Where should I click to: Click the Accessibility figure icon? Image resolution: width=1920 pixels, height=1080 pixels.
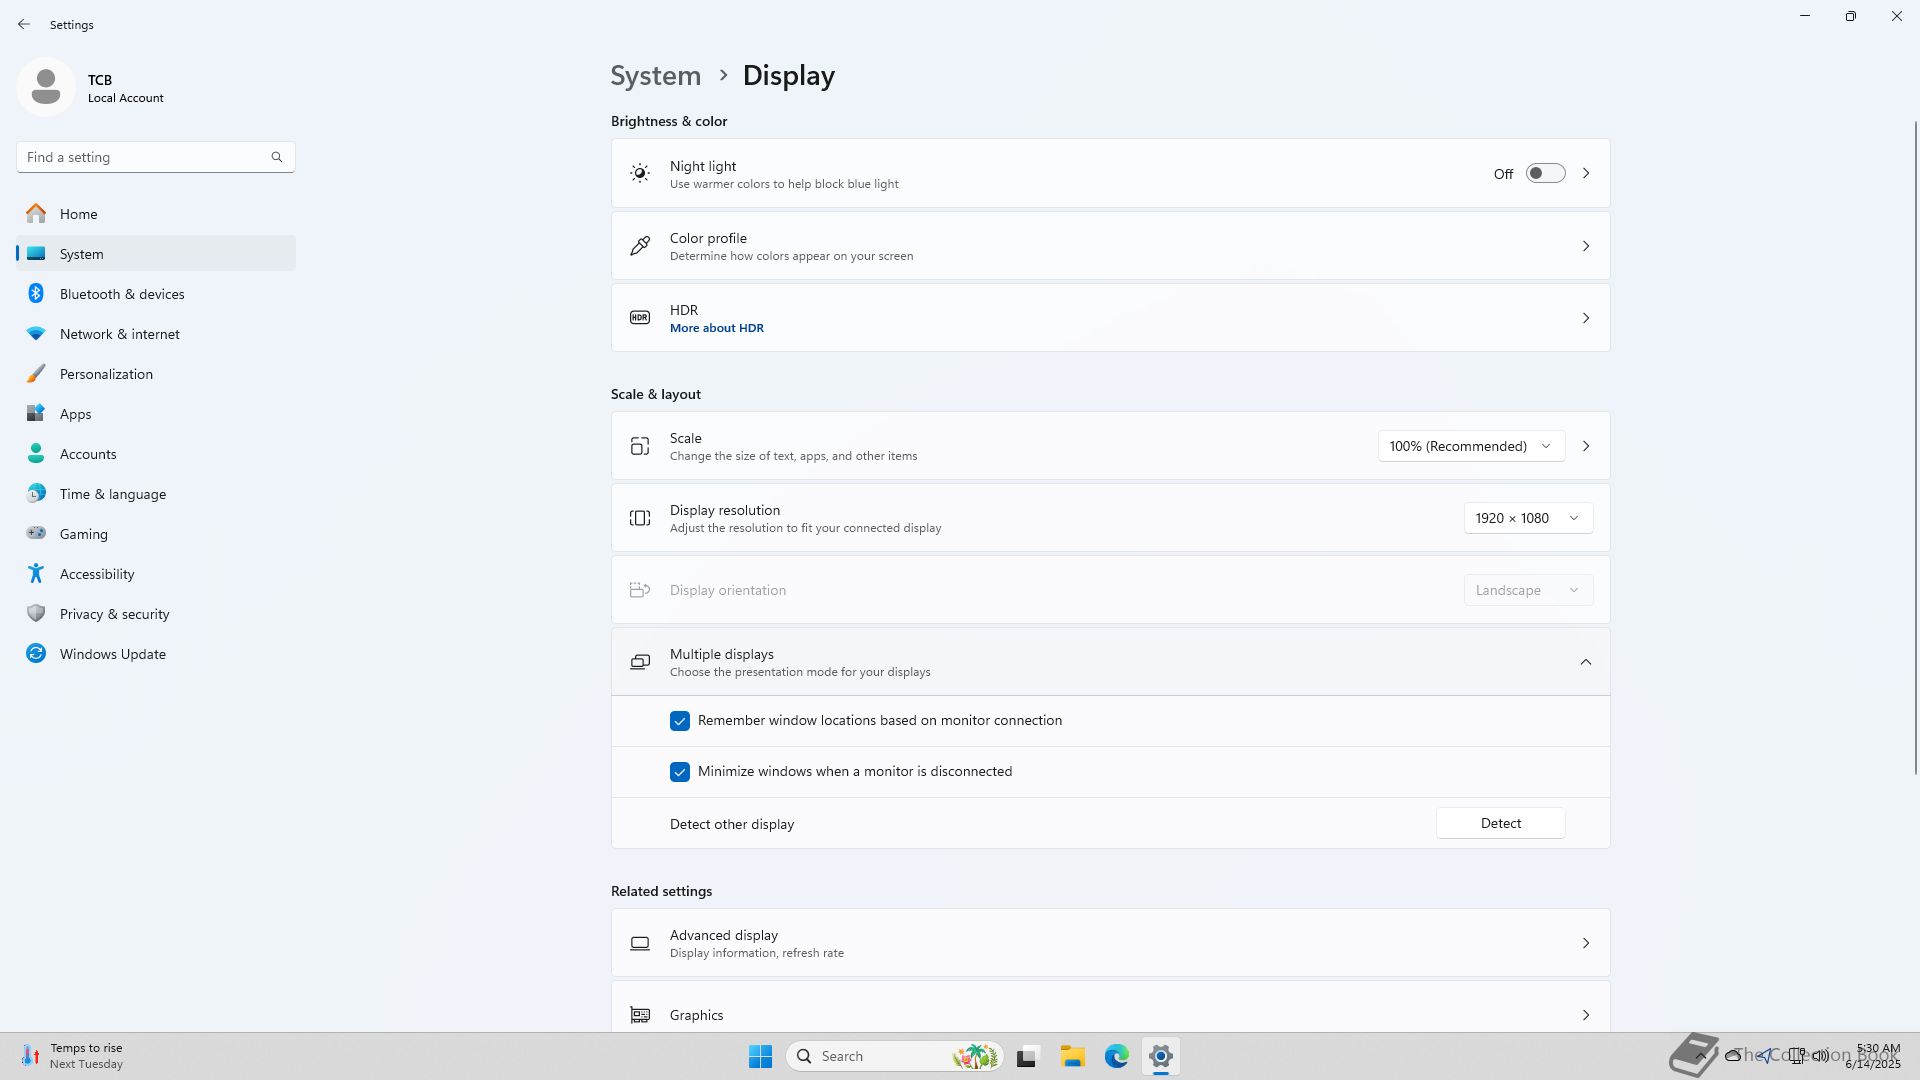(36, 574)
